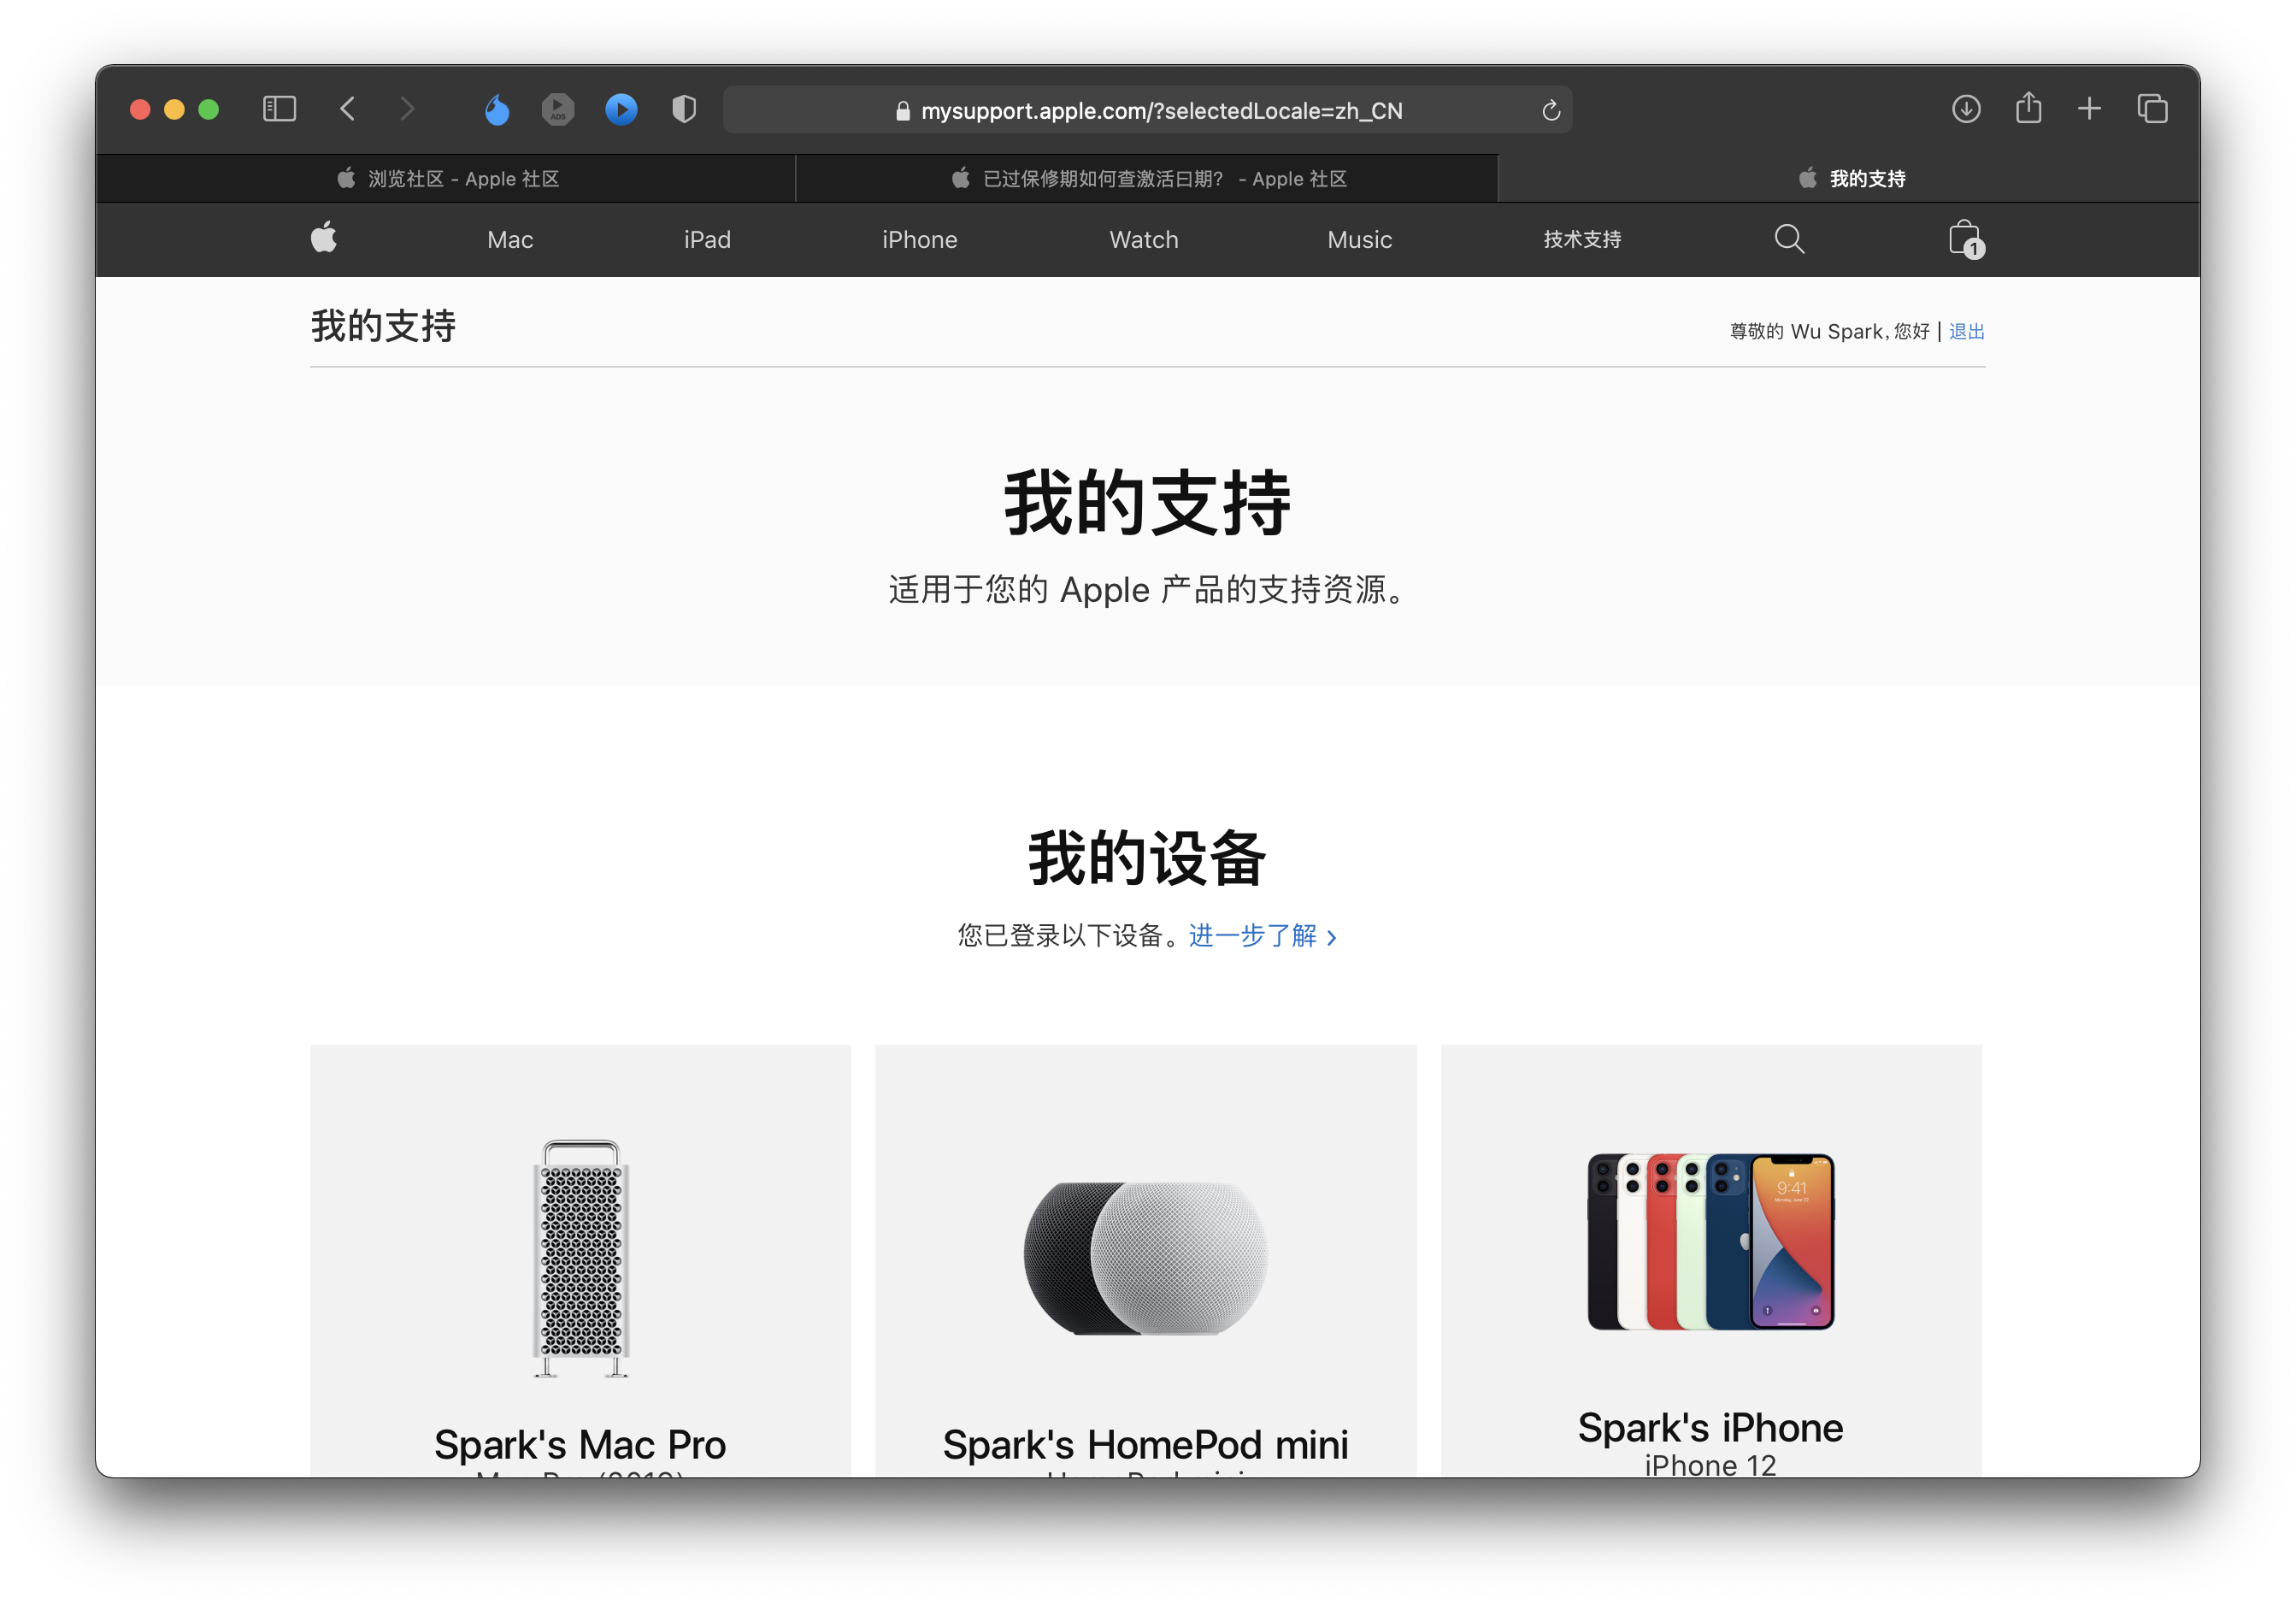The image size is (2296, 1604).
Task: Switch to the 浏览社区 - Apple 社区 tab
Action: 446,179
